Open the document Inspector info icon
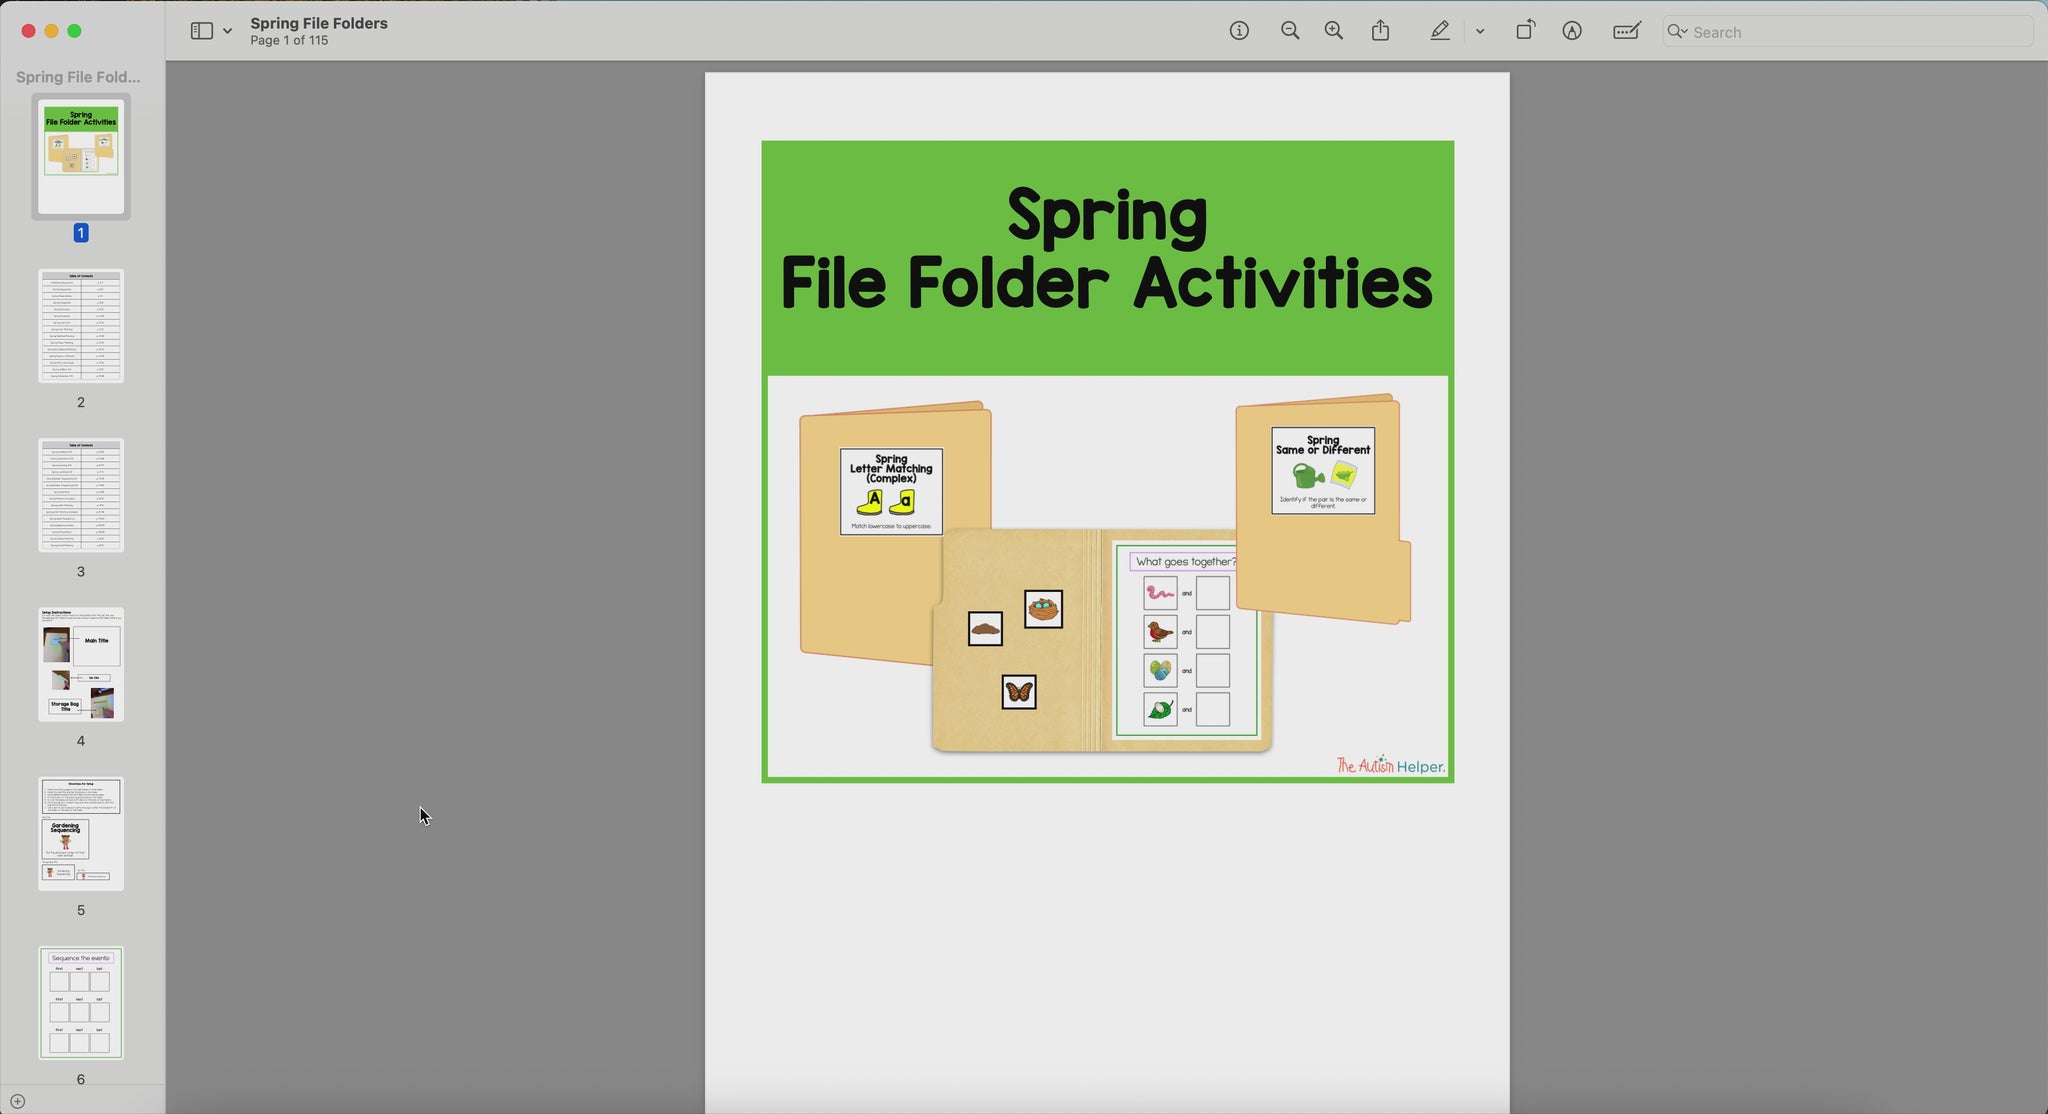The height and width of the screenshot is (1114, 2048). pyautogui.click(x=1239, y=31)
